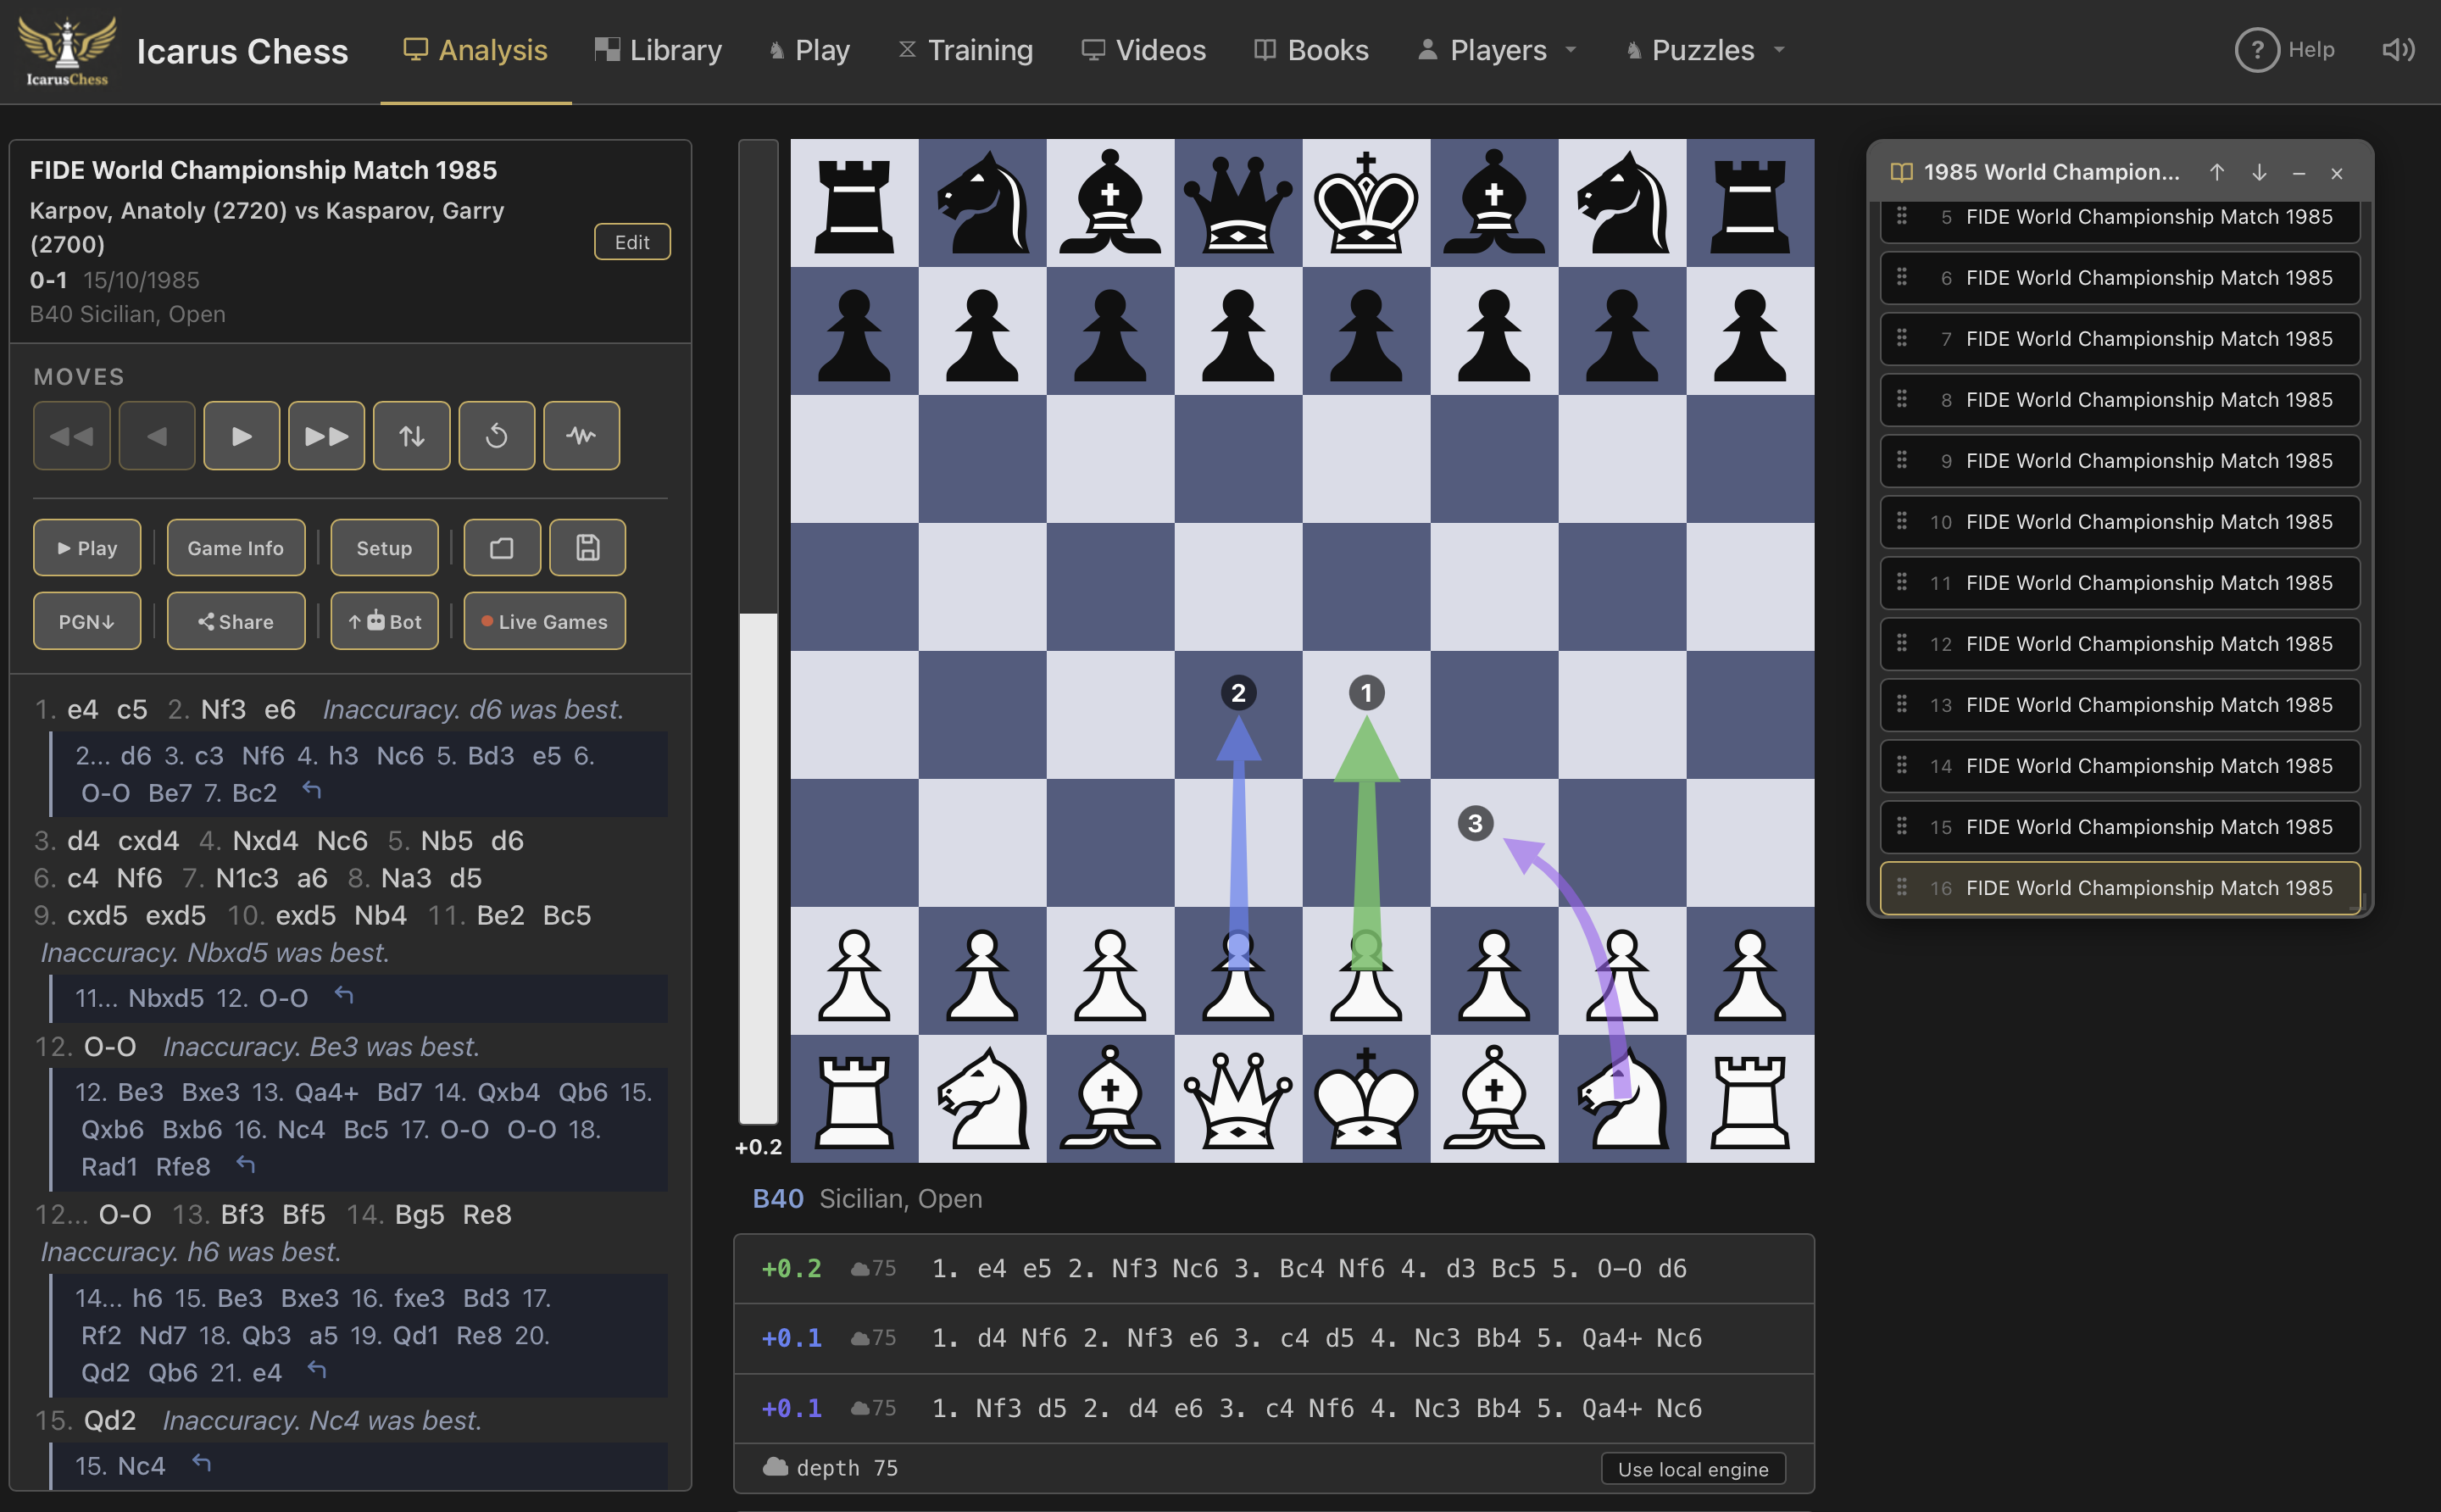This screenshot has height=1512, width=2441.
Task: Select game 16 in the collection list
Action: click(2120, 888)
